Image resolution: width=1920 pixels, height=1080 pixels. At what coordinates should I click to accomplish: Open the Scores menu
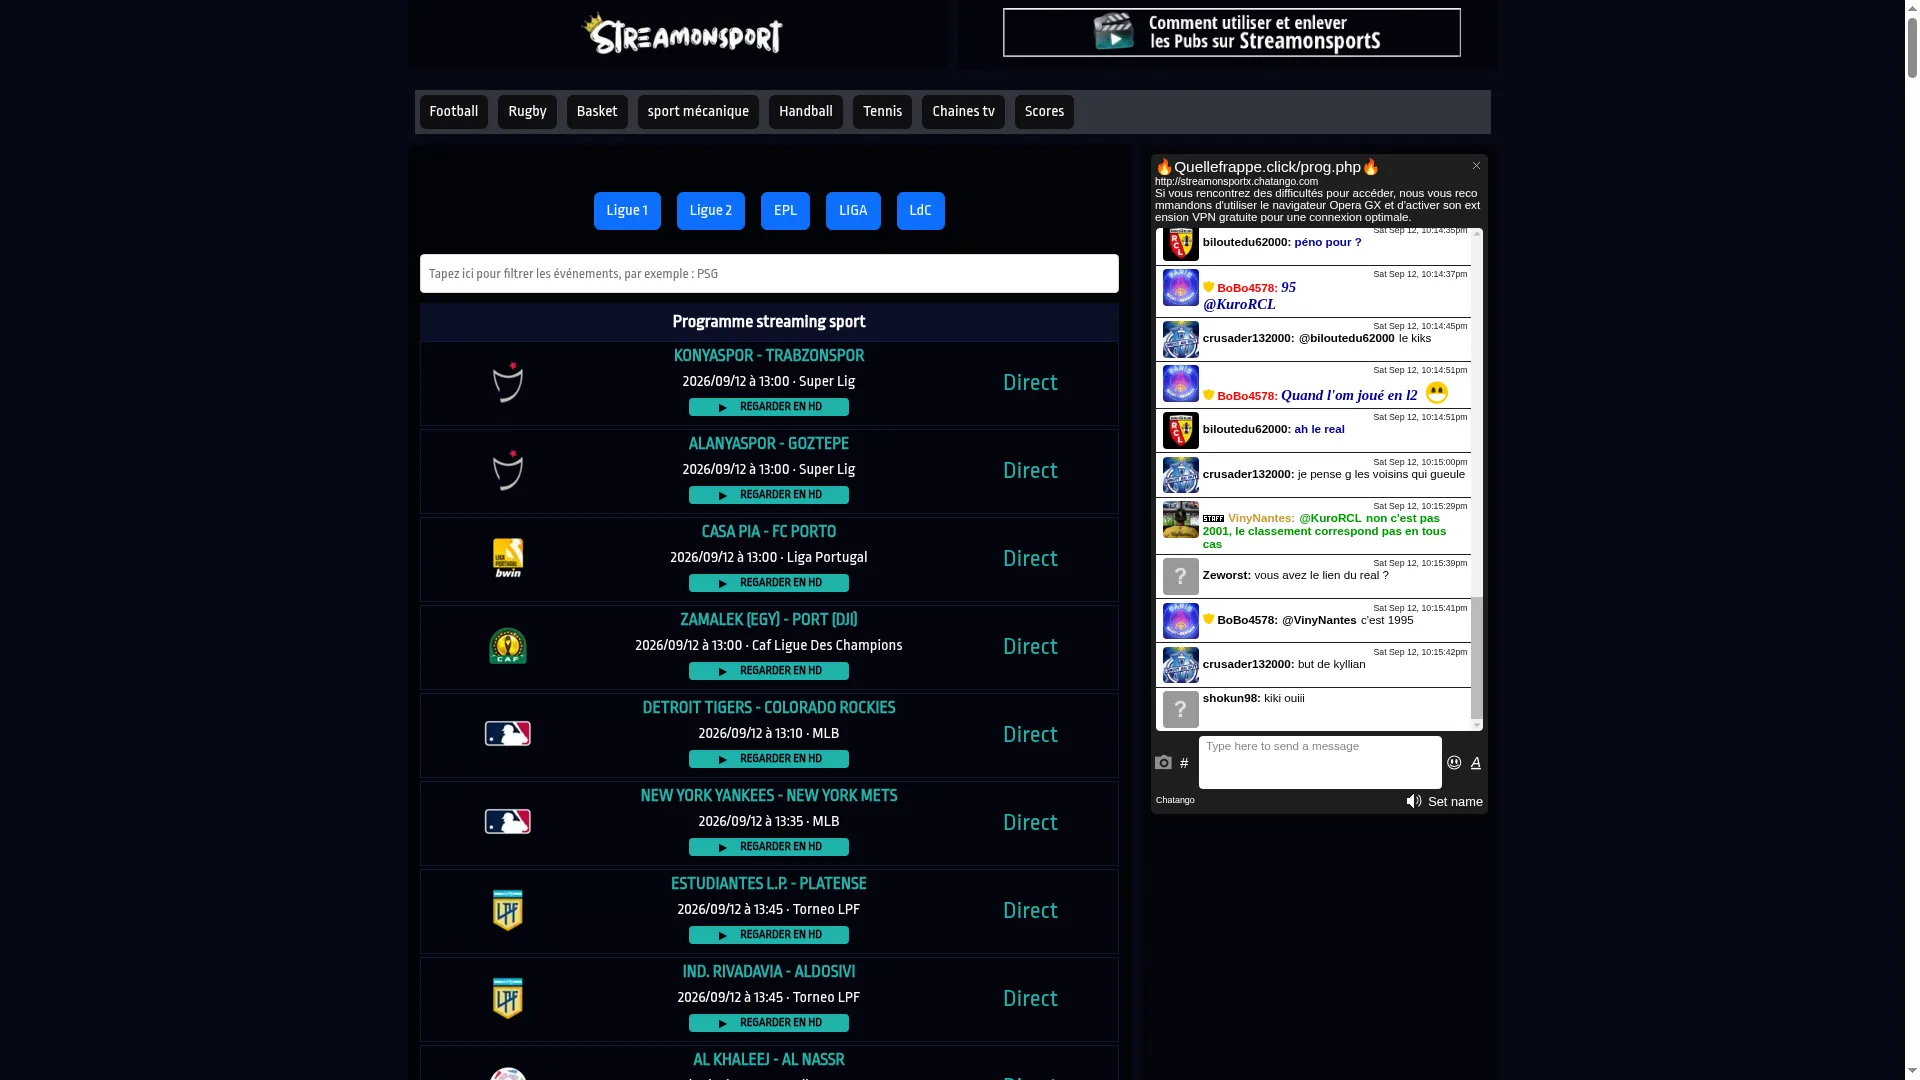point(1044,112)
